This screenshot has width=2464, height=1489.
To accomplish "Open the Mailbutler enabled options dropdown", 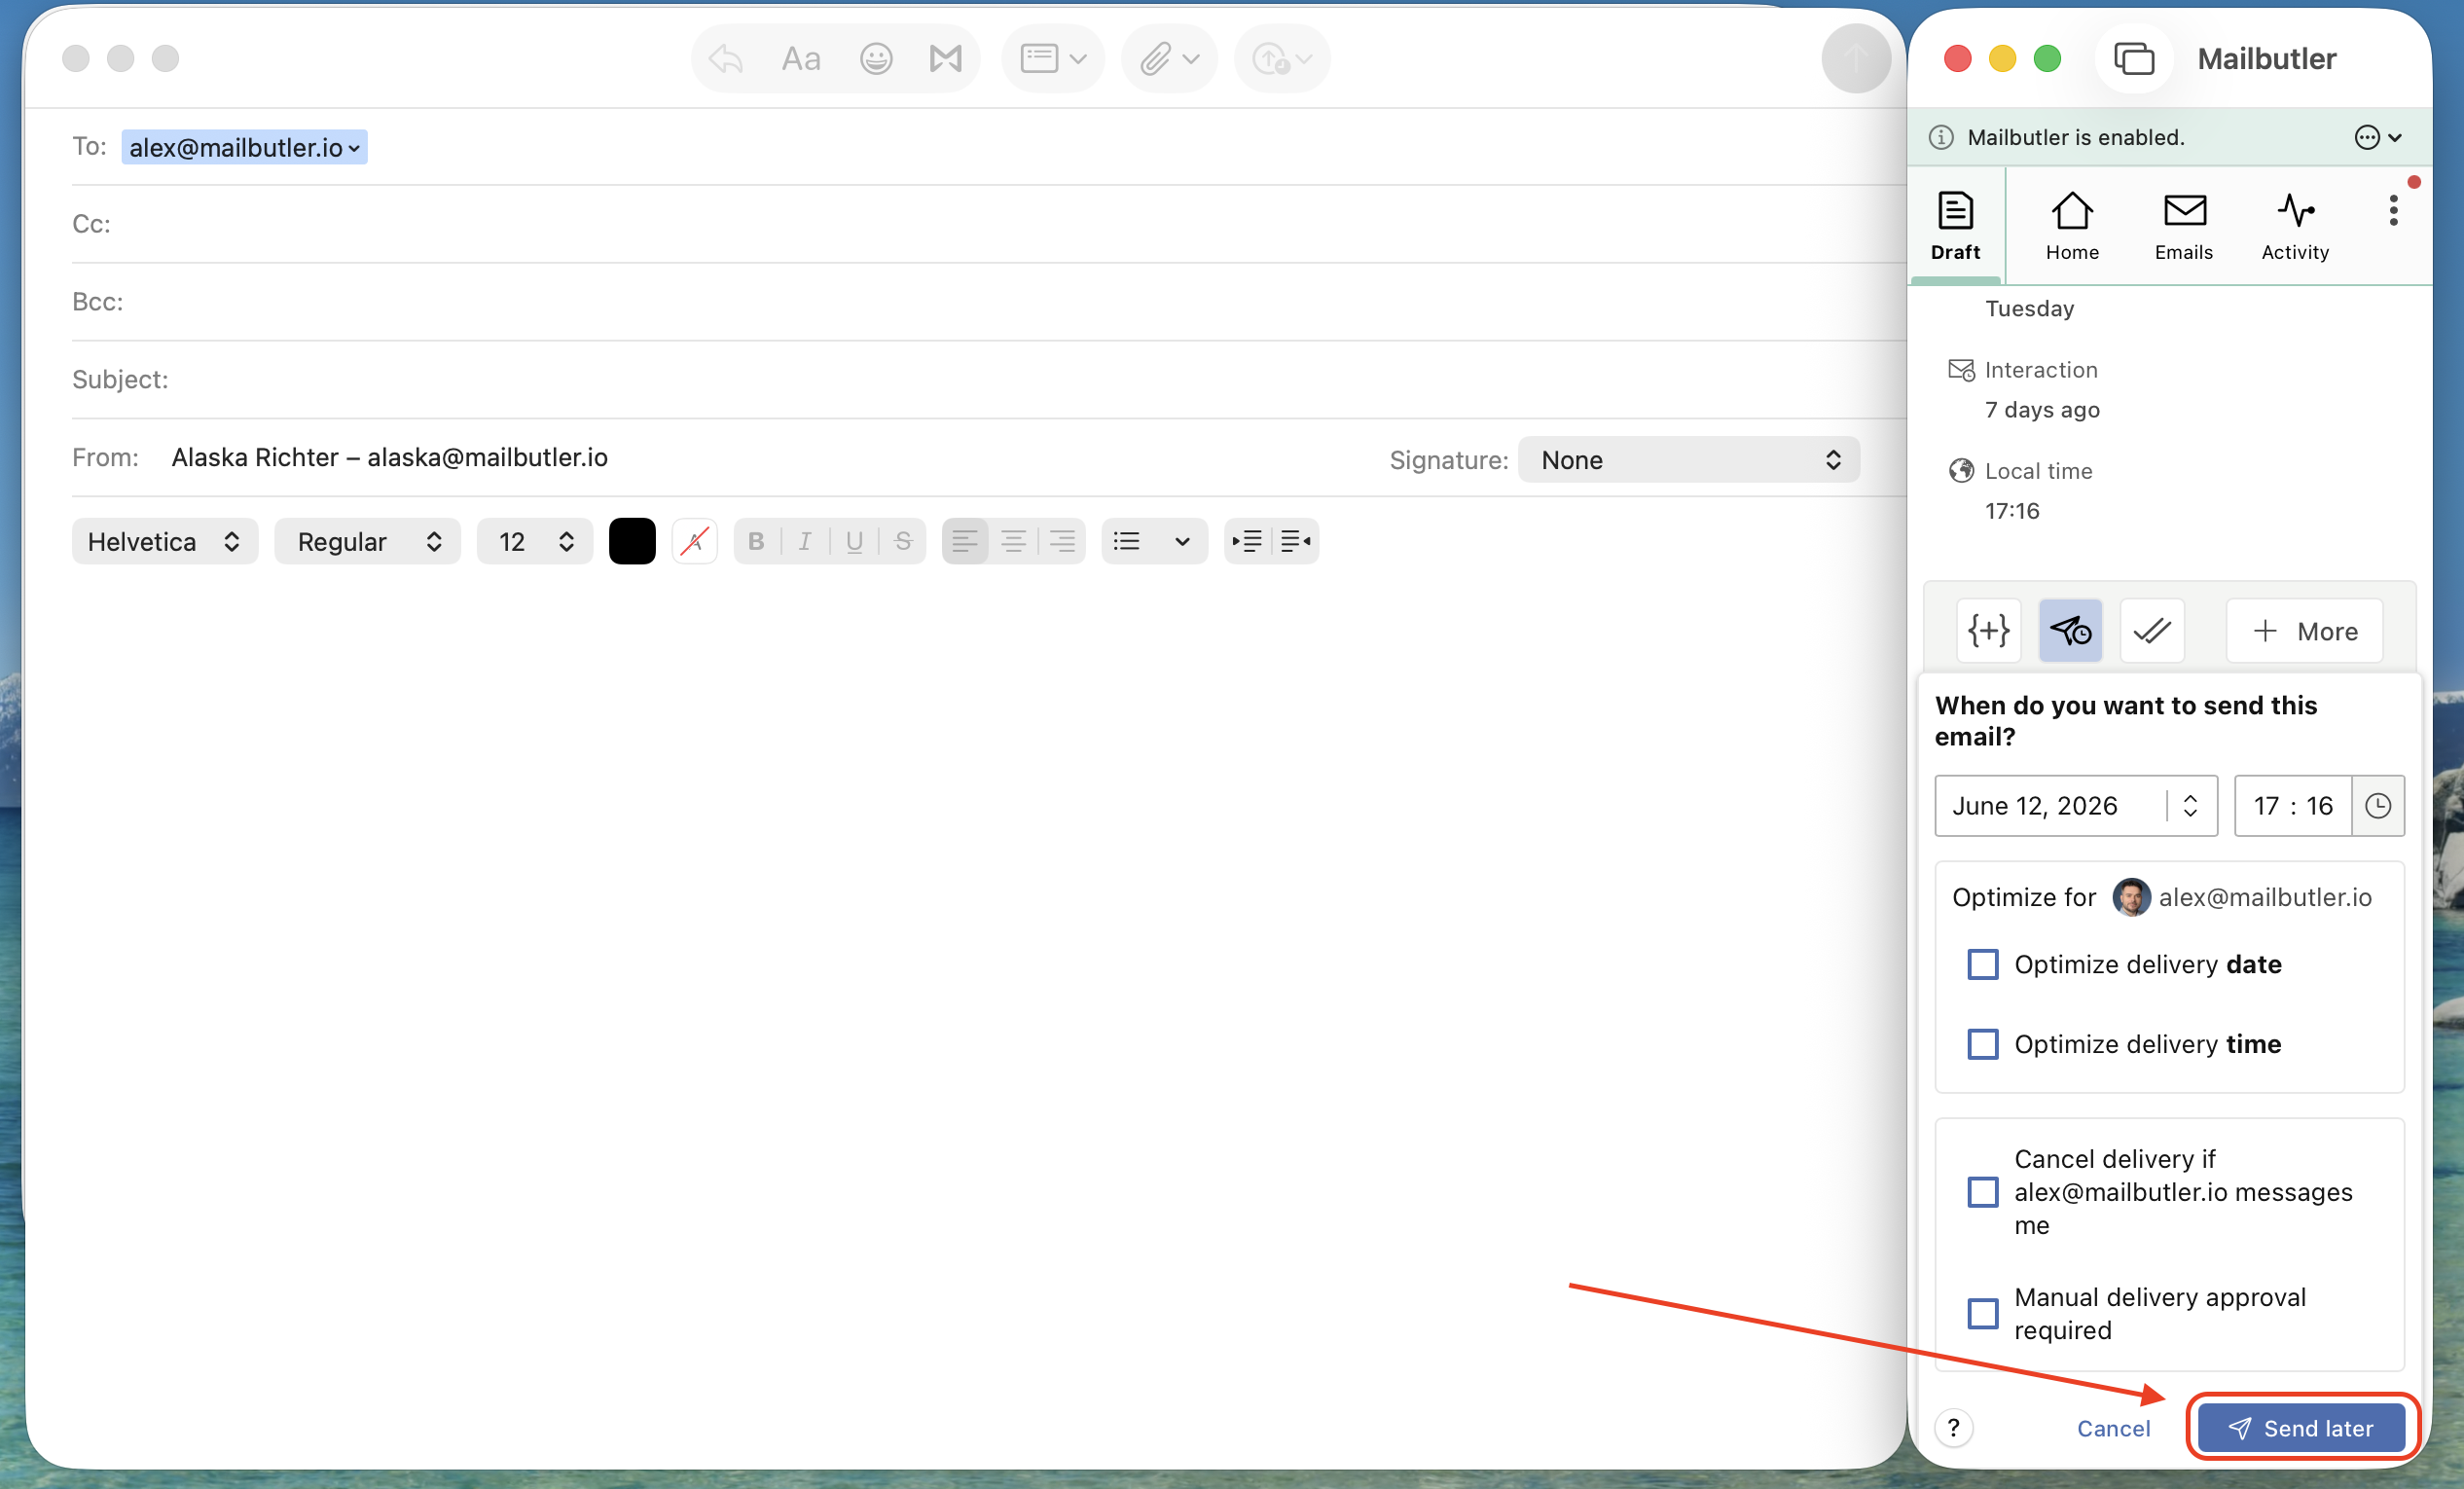I will (2378, 137).
